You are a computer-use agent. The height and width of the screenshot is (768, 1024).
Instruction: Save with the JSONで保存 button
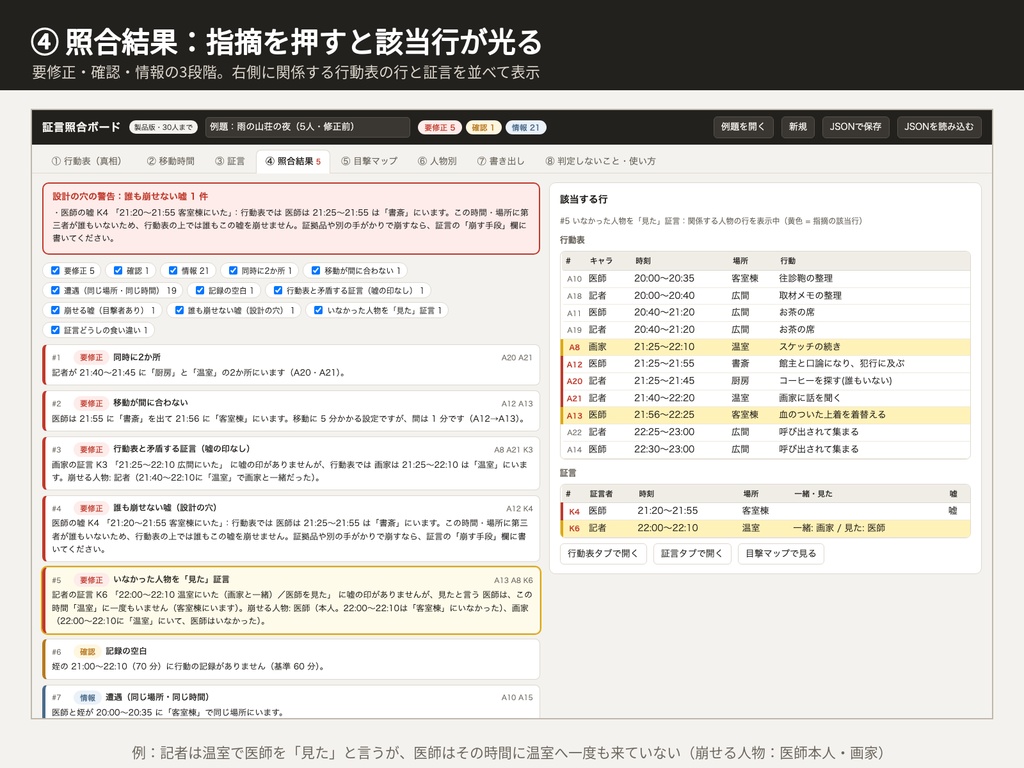click(x=856, y=127)
